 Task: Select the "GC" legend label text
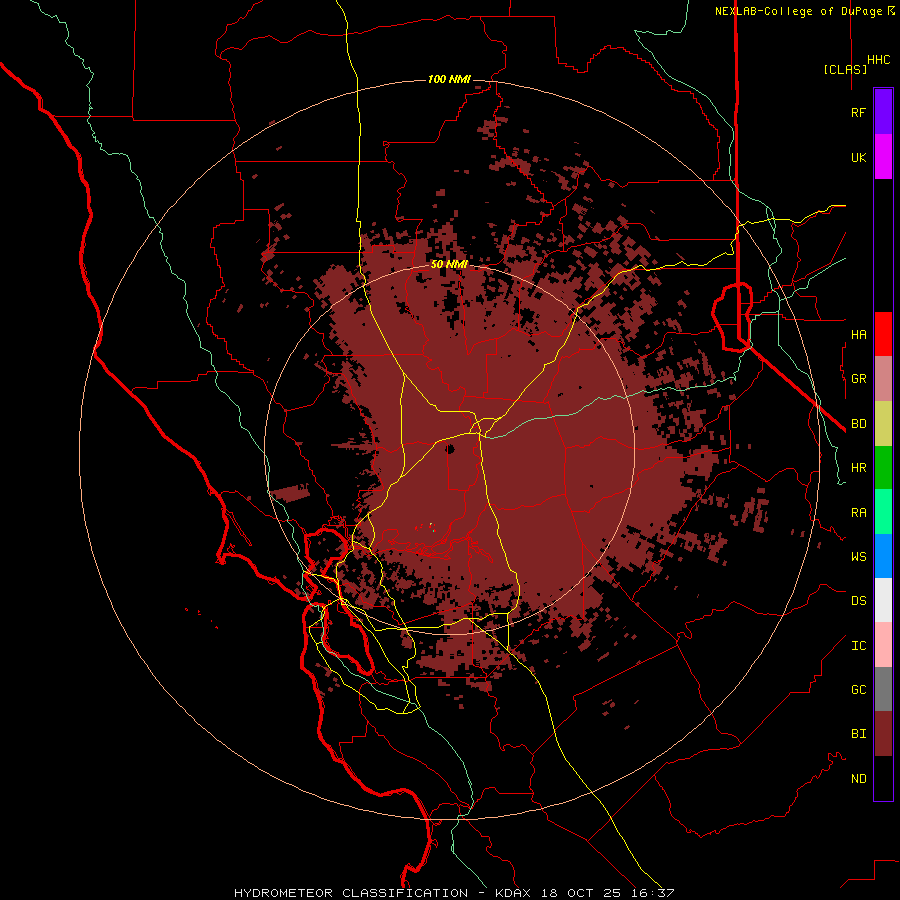tap(858, 690)
